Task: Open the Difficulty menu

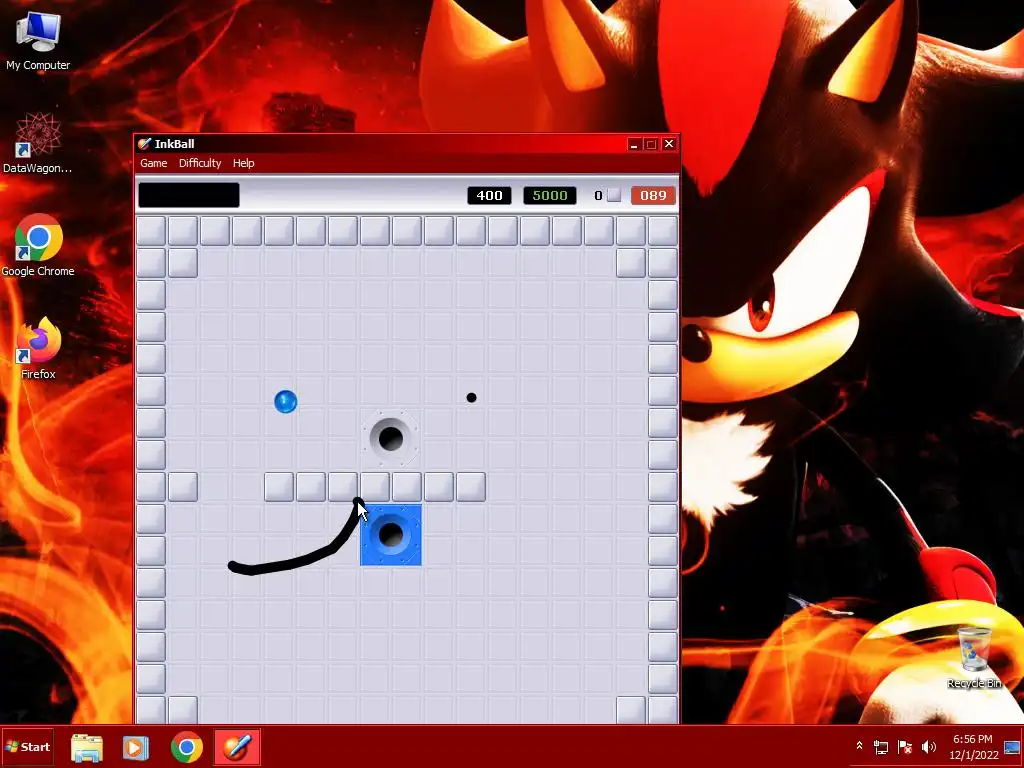Action: click(x=200, y=163)
